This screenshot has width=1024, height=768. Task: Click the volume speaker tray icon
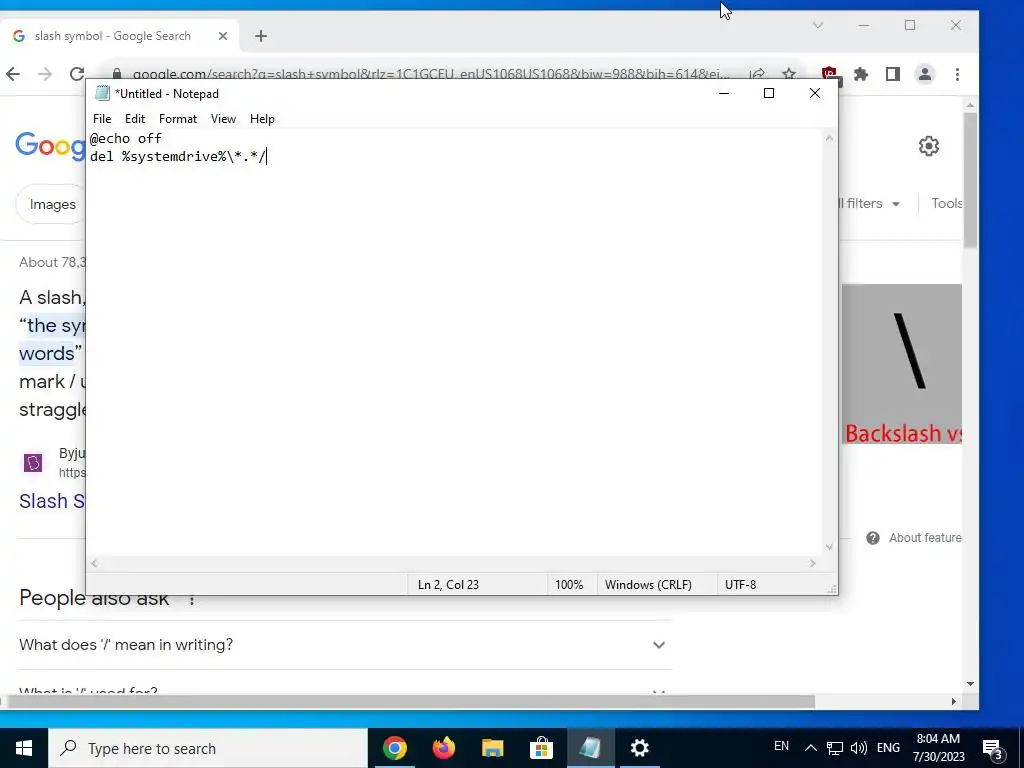pyautogui.click(x=859, y=748)
